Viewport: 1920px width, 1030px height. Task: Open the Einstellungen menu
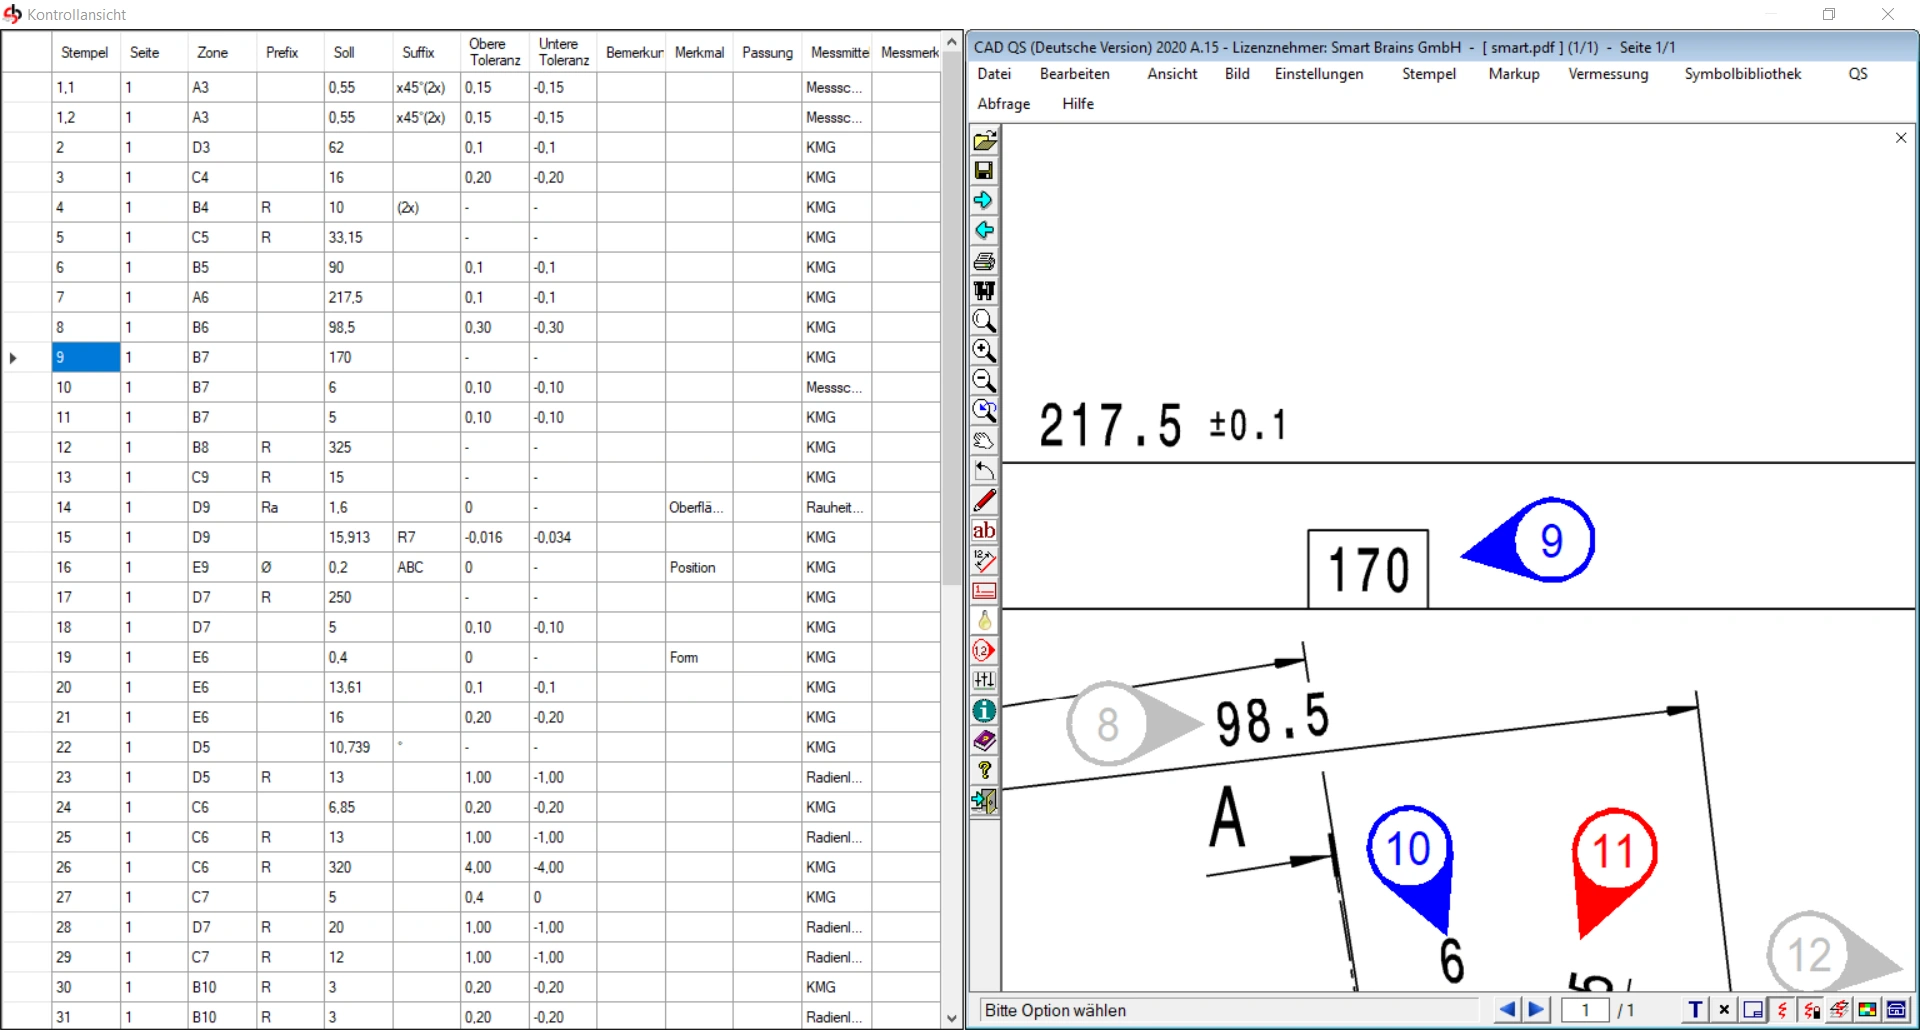[x=1319, y=74]
